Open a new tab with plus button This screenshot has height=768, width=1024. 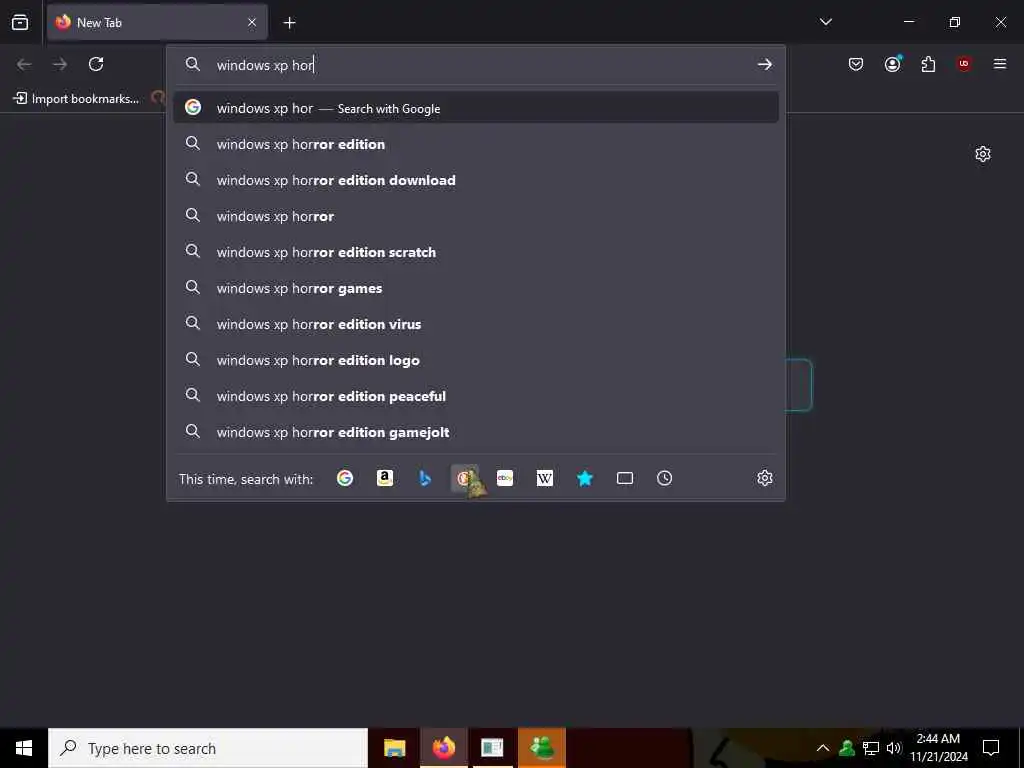[x=289, y=22]
